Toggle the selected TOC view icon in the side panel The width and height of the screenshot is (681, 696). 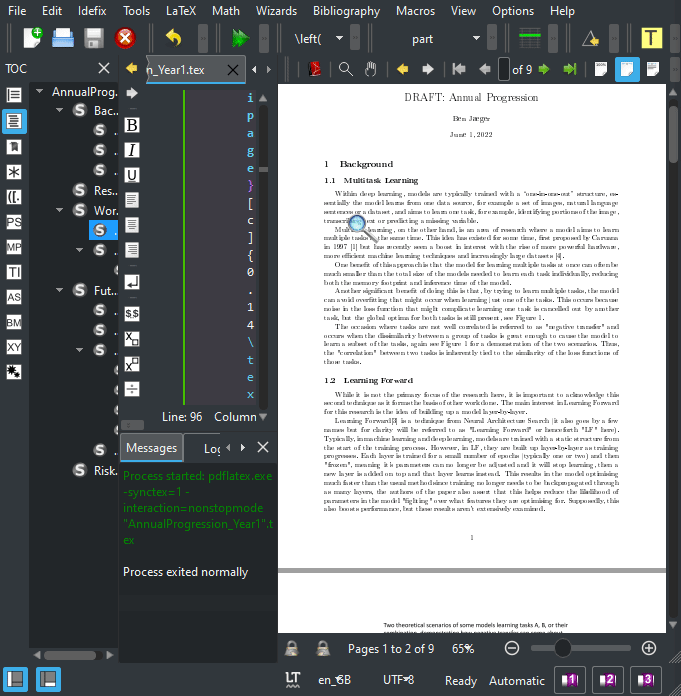14,121
